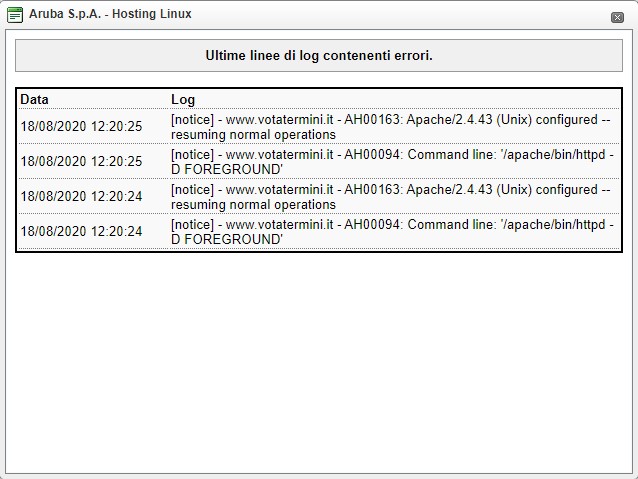Click 'D FOREGROUND' in the second log entry
Viewport: 638px width, 479px height.
click(x=227, y=170)
